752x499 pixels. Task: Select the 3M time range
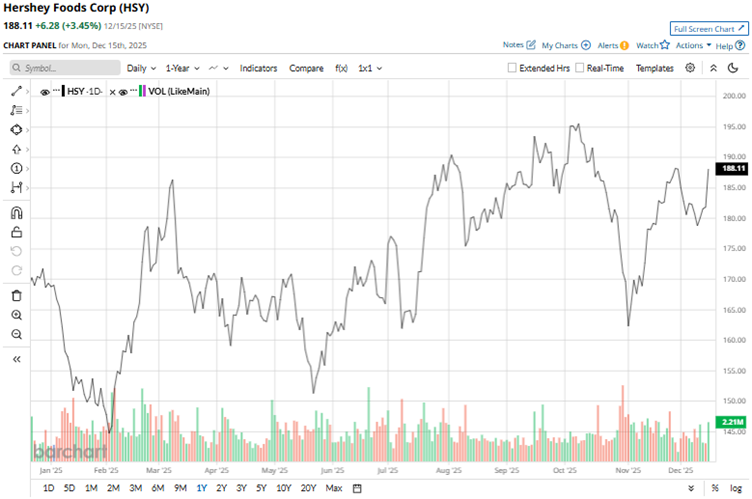click(136, 488)
